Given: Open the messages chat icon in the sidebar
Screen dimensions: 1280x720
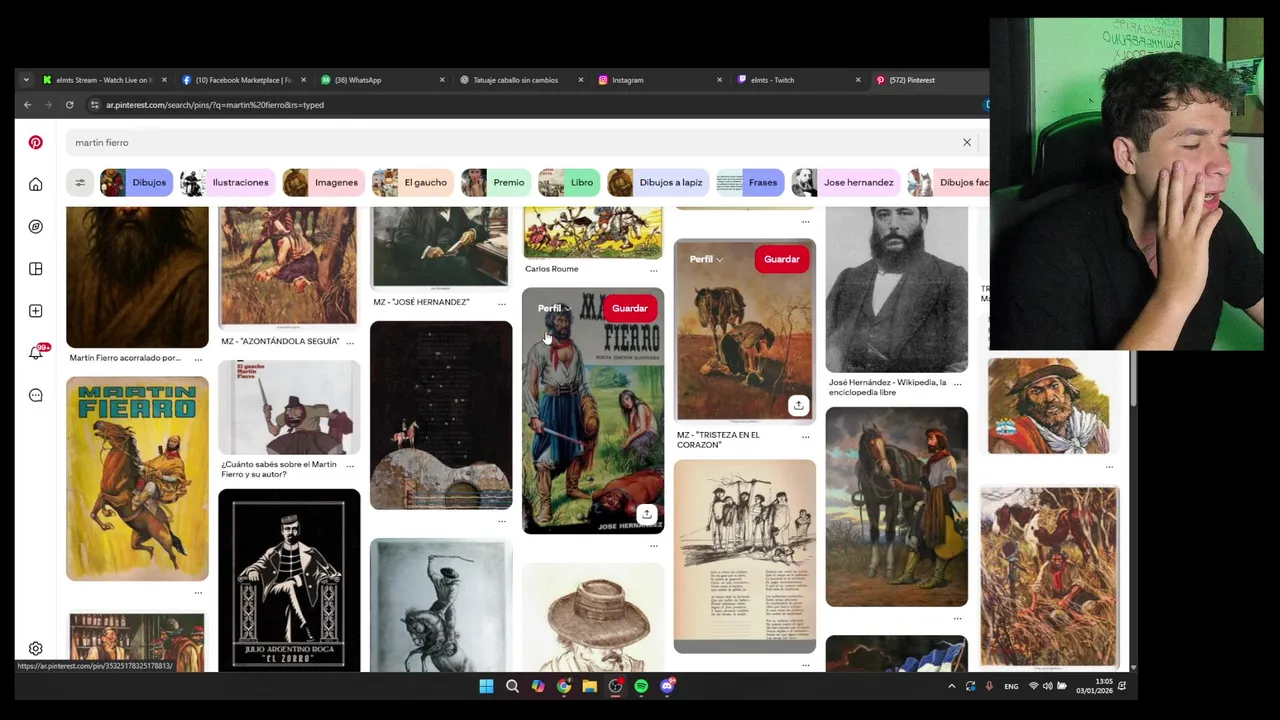Looking at the screenshot, I should pyautogui.click(x=35, y=395).
